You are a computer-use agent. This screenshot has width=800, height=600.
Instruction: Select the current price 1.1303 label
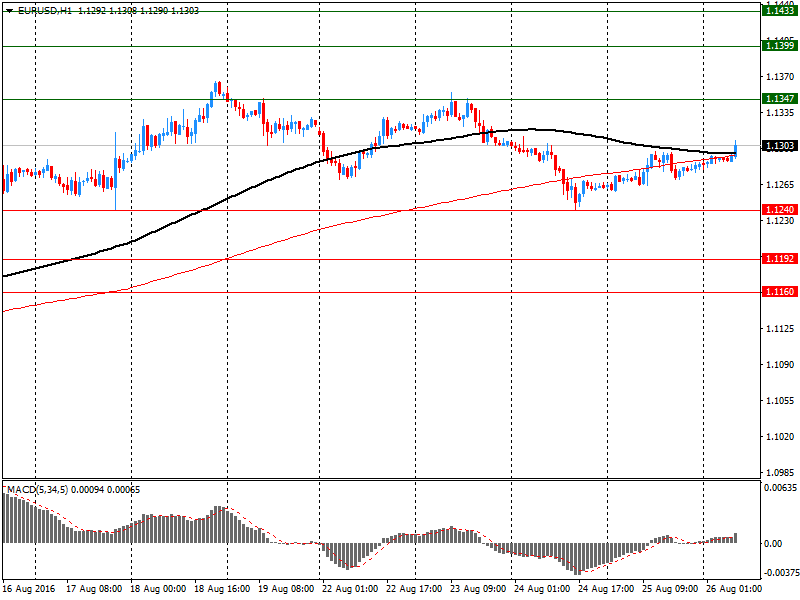780,146
